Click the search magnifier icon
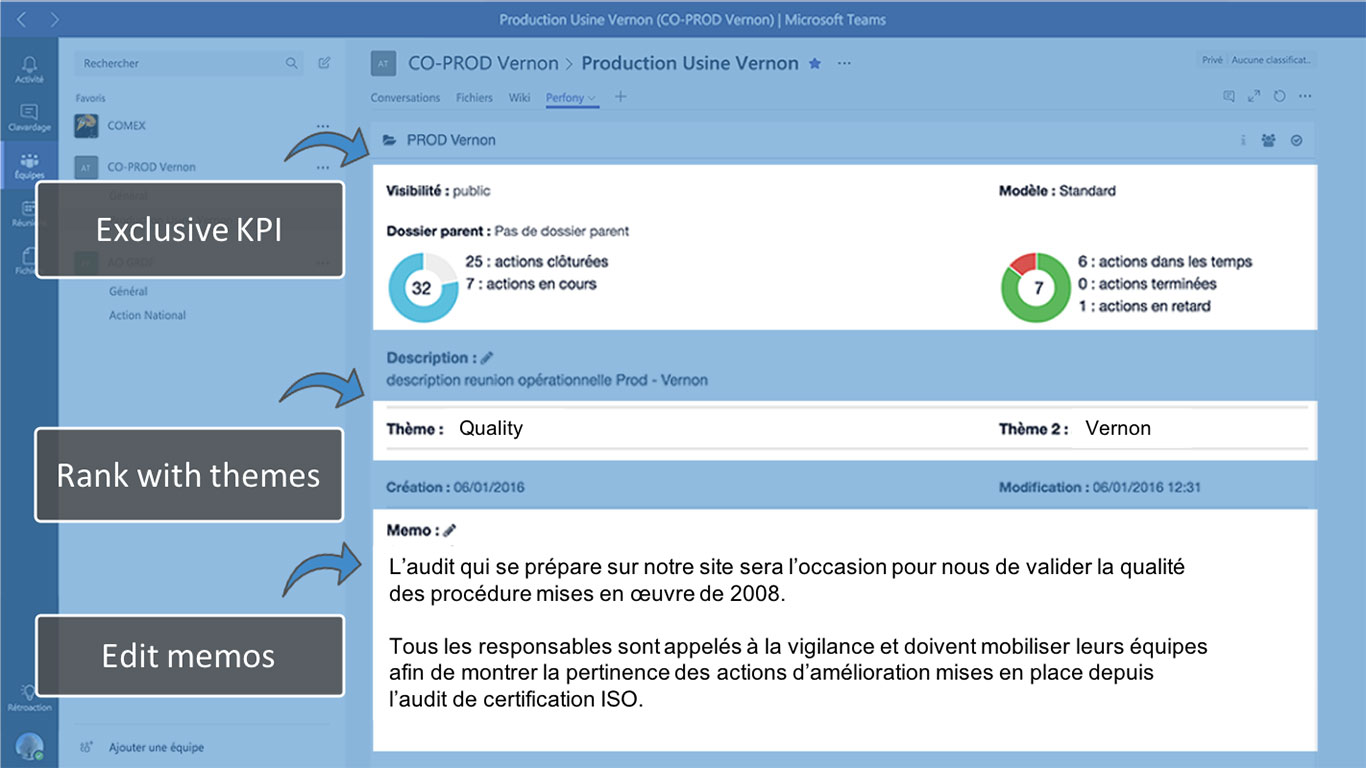This screenshot has width=1366, height=768. pos(291,63)
